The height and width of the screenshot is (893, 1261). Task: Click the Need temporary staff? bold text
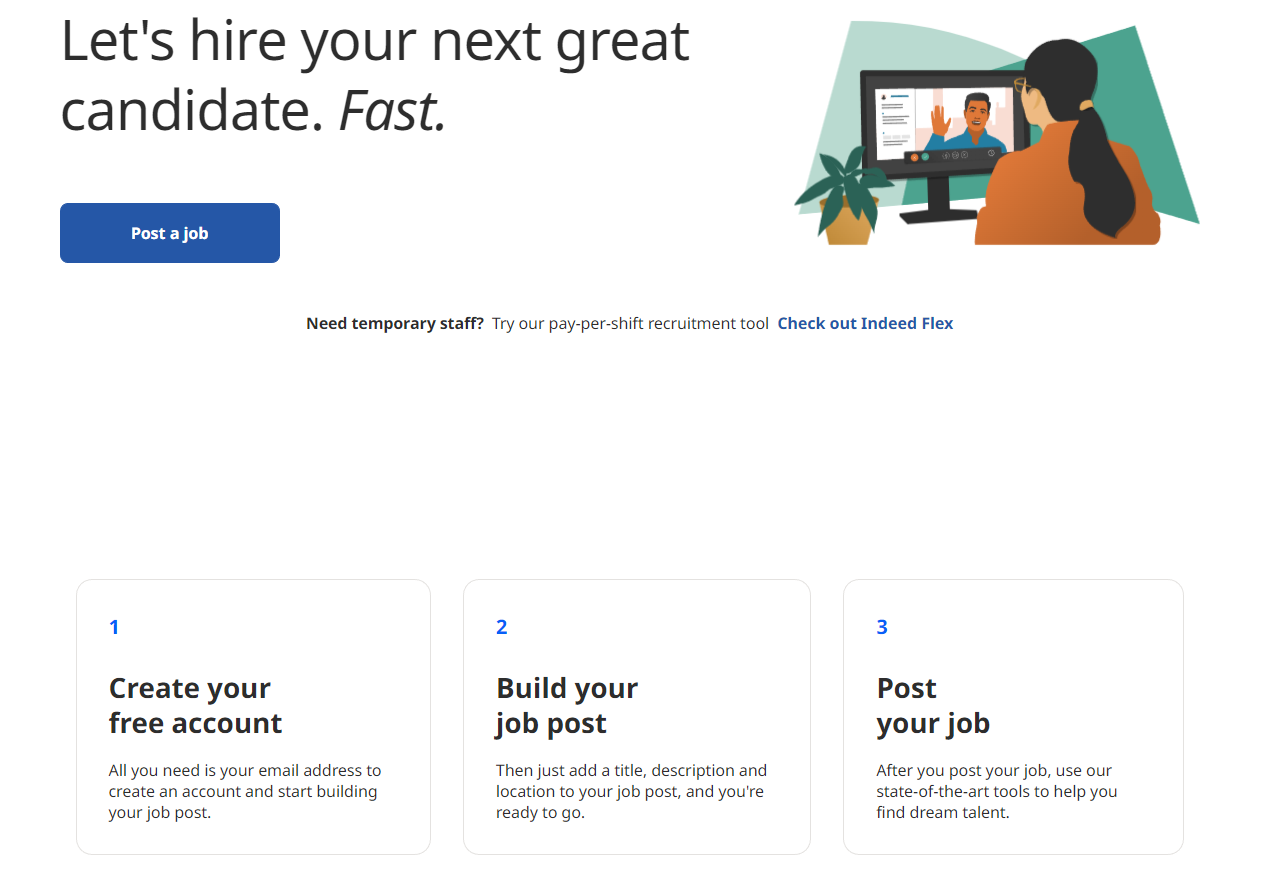pyautogui.click(x=395, y=323)
